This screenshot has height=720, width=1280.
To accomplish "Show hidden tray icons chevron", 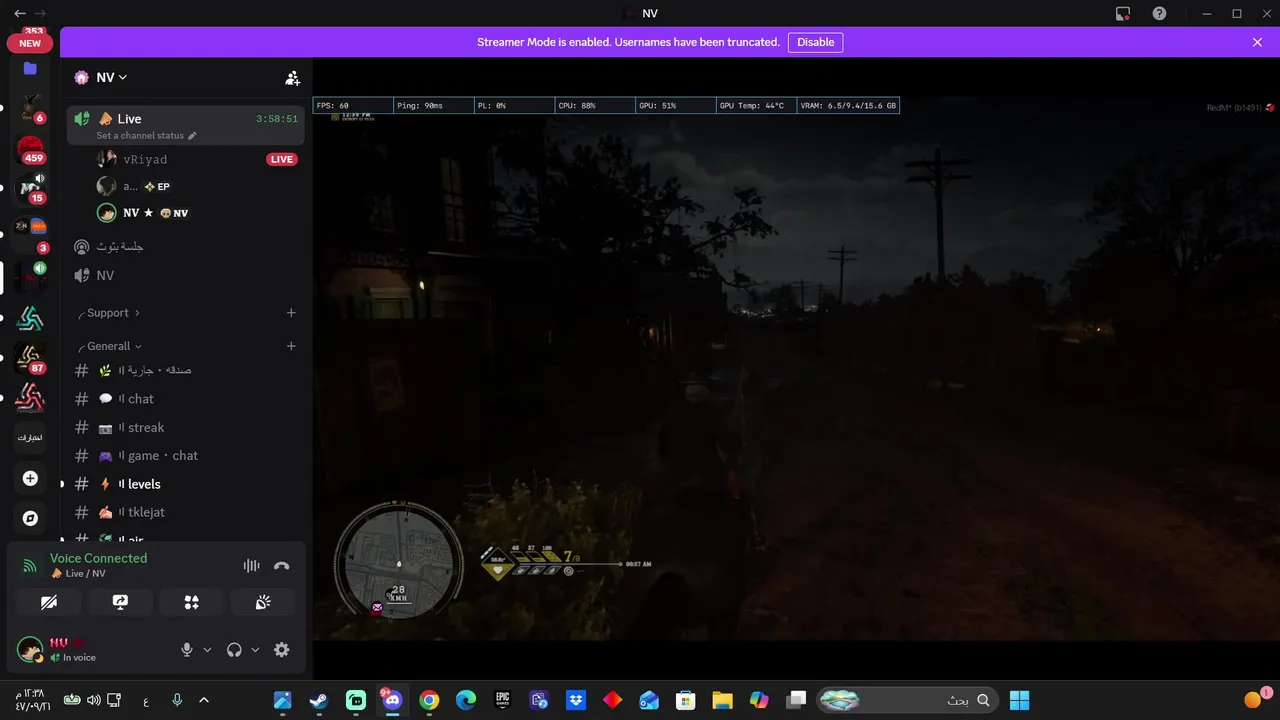I will pyautogui.click(x=204, y=700).
